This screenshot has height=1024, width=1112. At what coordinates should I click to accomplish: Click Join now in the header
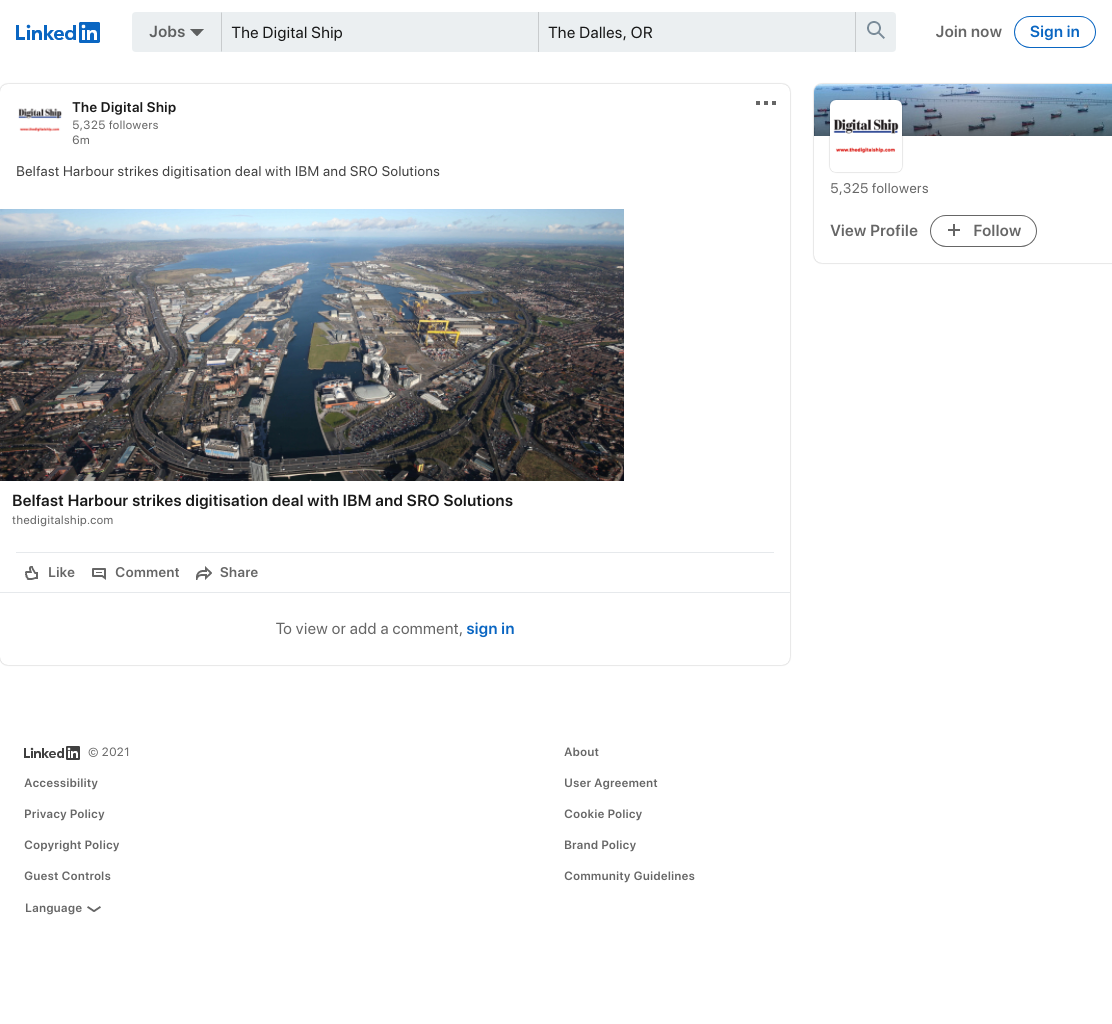click(968, 32)
